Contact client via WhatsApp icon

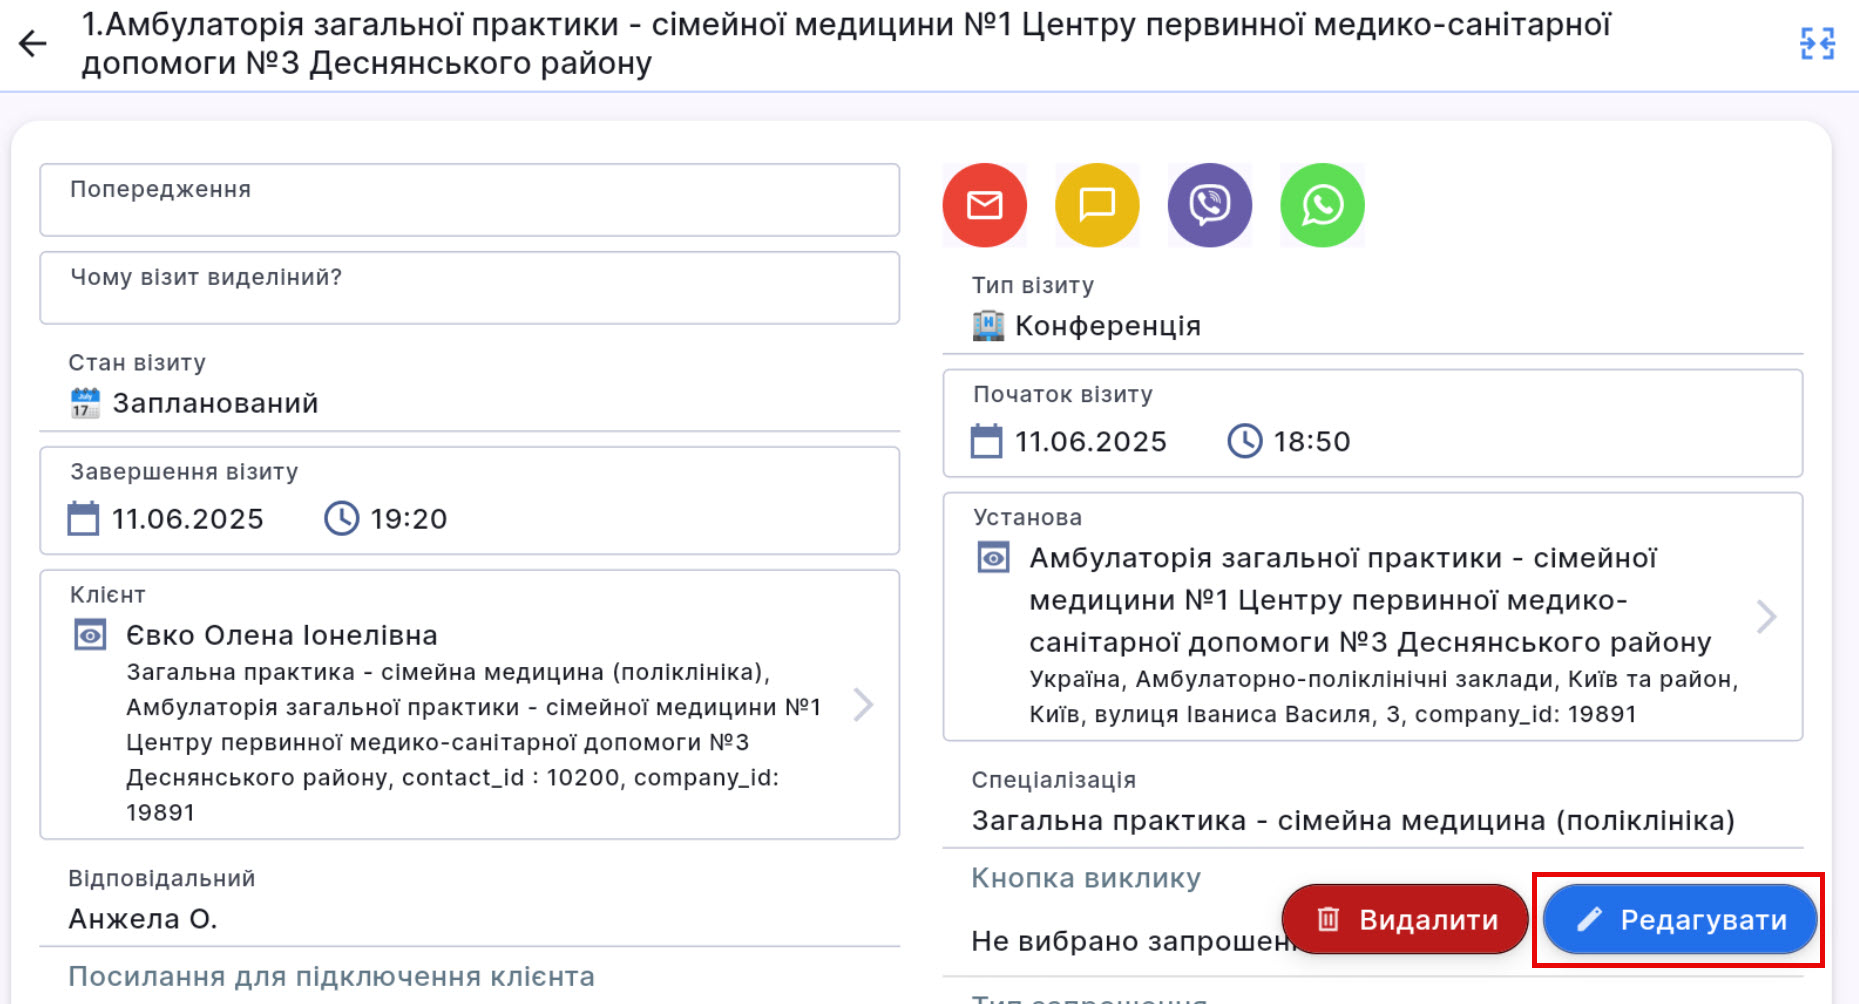point(1322,205)
